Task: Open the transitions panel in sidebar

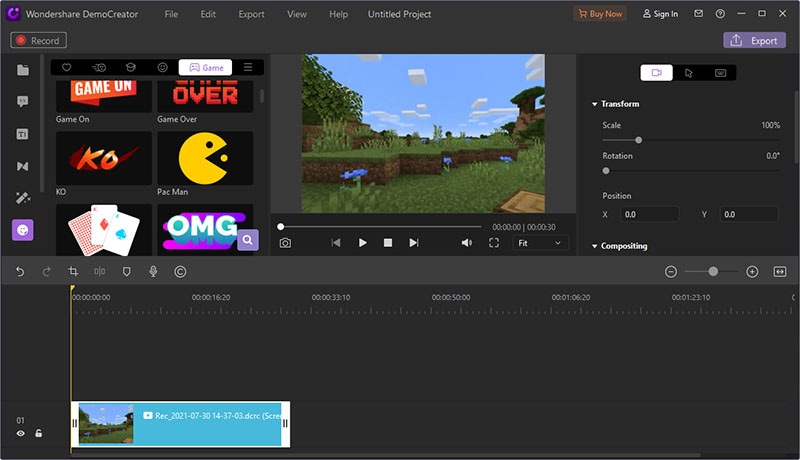Action: point(22,166)
